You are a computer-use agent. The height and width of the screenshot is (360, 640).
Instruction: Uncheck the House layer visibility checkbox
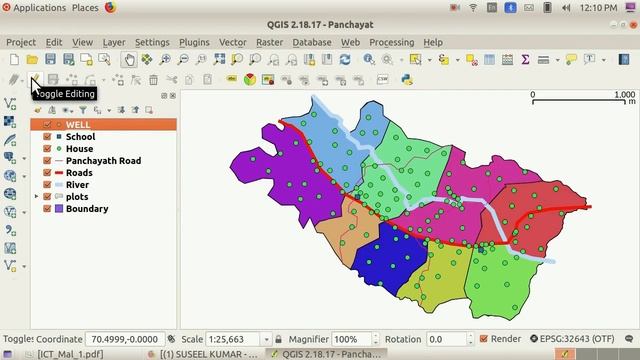point(47,149)
